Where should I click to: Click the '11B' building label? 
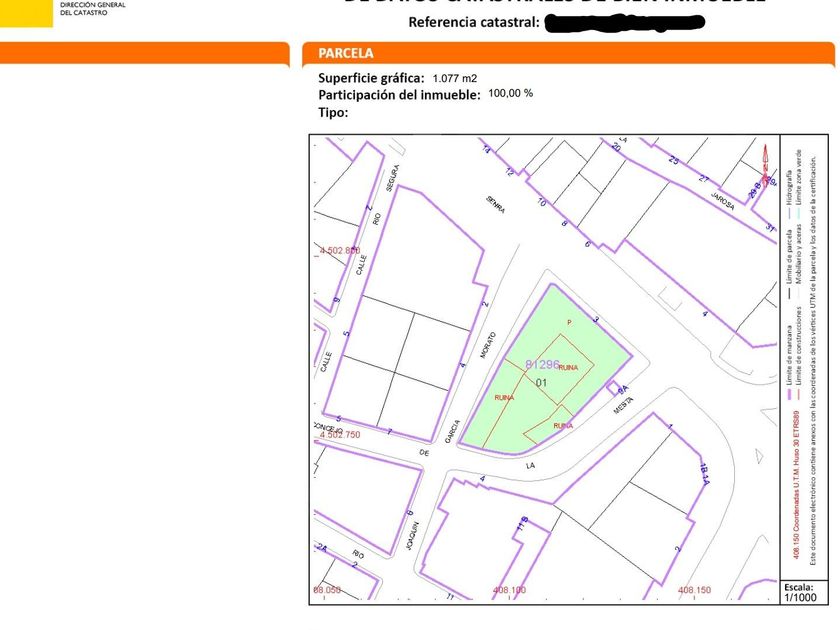pyautogui.click(x=522, y=524)
